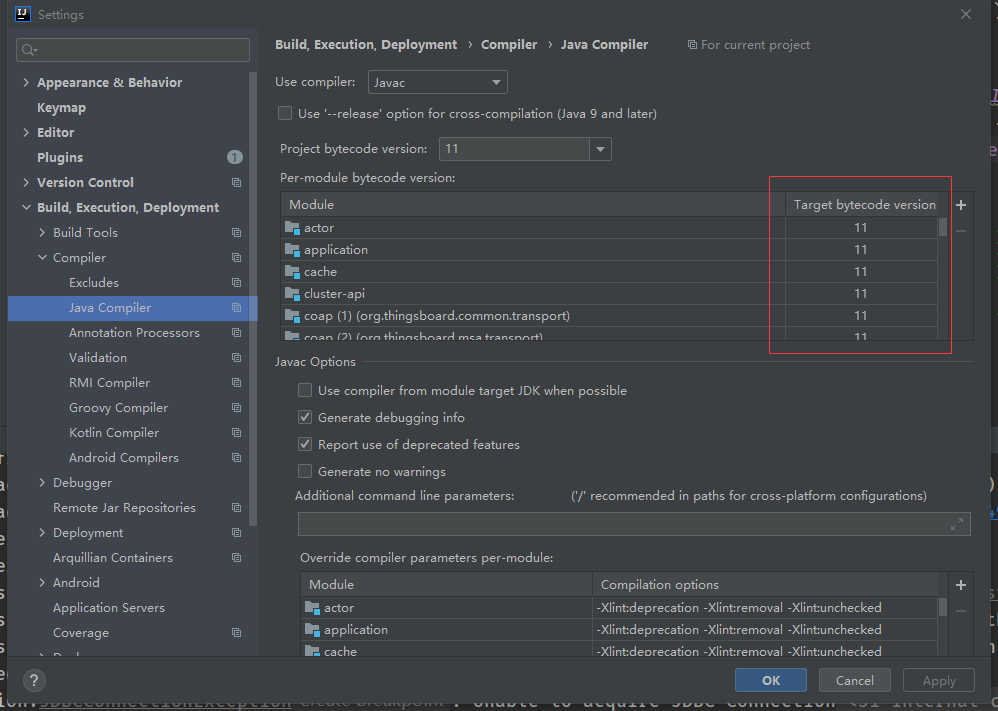Open Application Servers settings
The width and height of the screenshot is (998, 711).
(109, 608)
